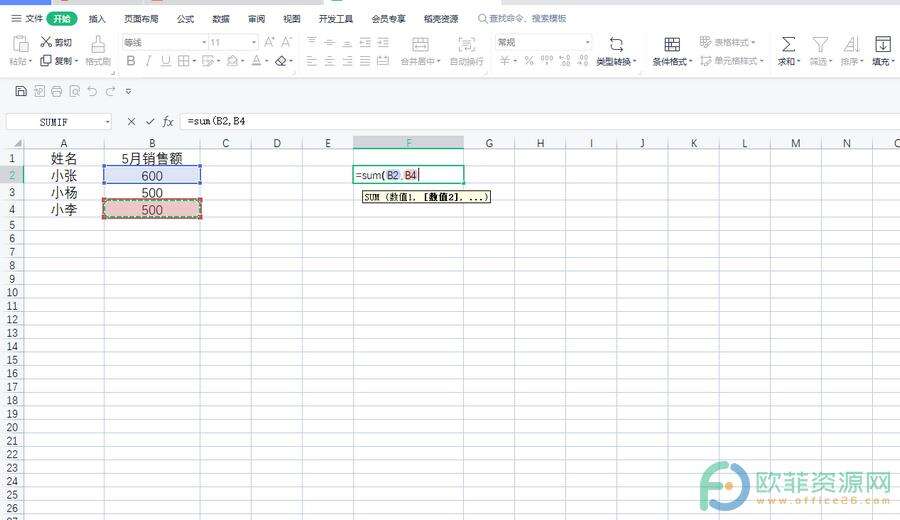The height and width of the screenshot is (520, 900).
Task: Toggle Underline formatting
Action: (x=165, y=60)
